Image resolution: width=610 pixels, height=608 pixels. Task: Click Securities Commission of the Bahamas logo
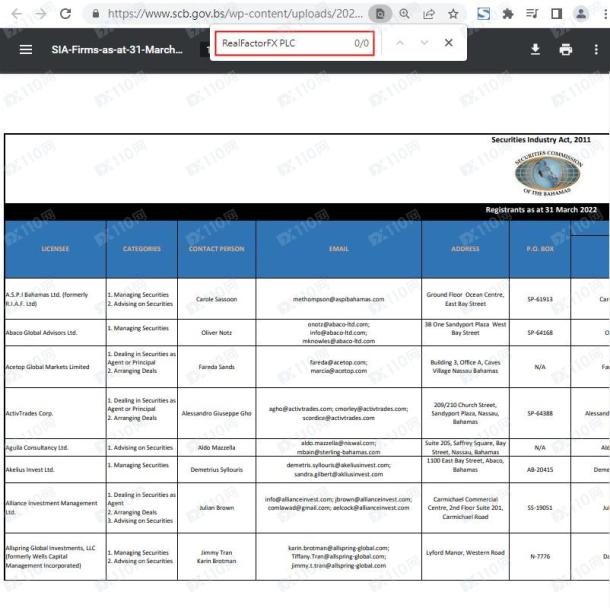548,173
